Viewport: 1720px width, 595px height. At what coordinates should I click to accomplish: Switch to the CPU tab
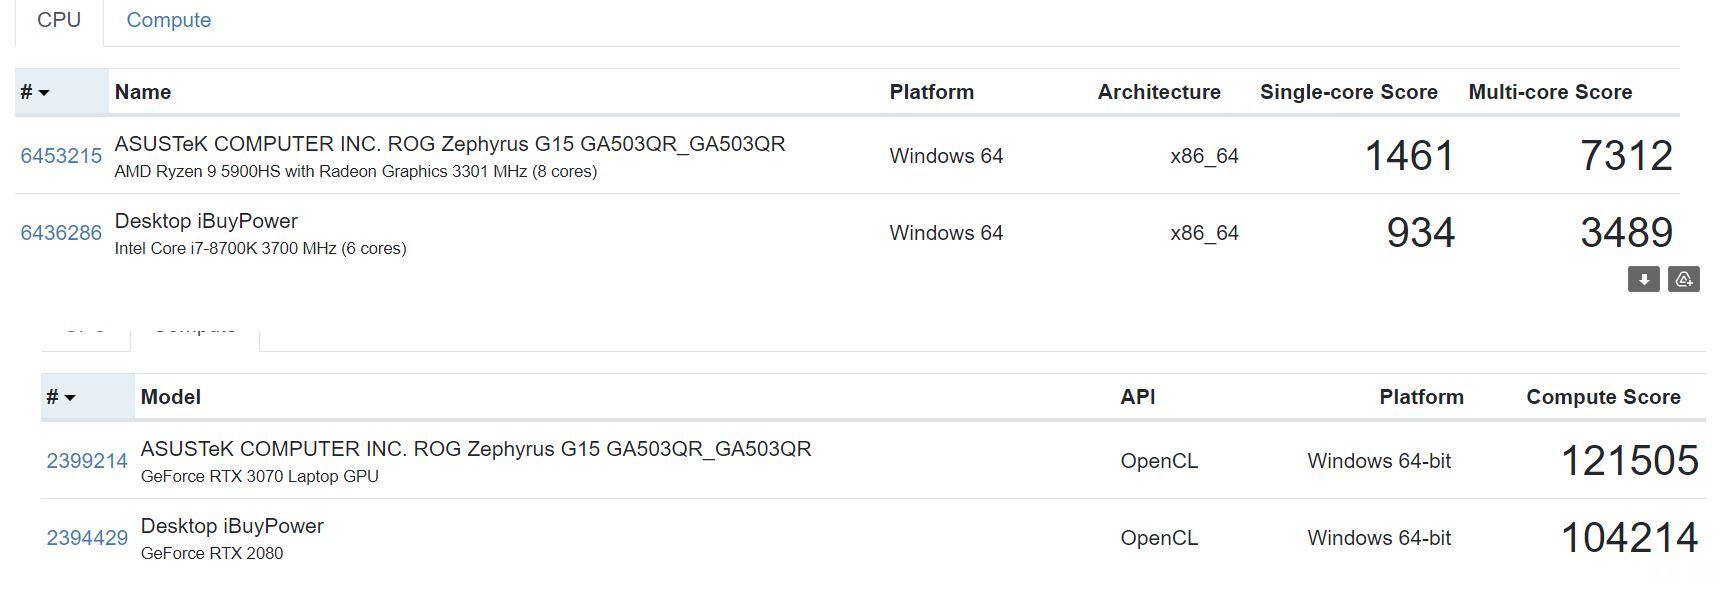[59, 20]
